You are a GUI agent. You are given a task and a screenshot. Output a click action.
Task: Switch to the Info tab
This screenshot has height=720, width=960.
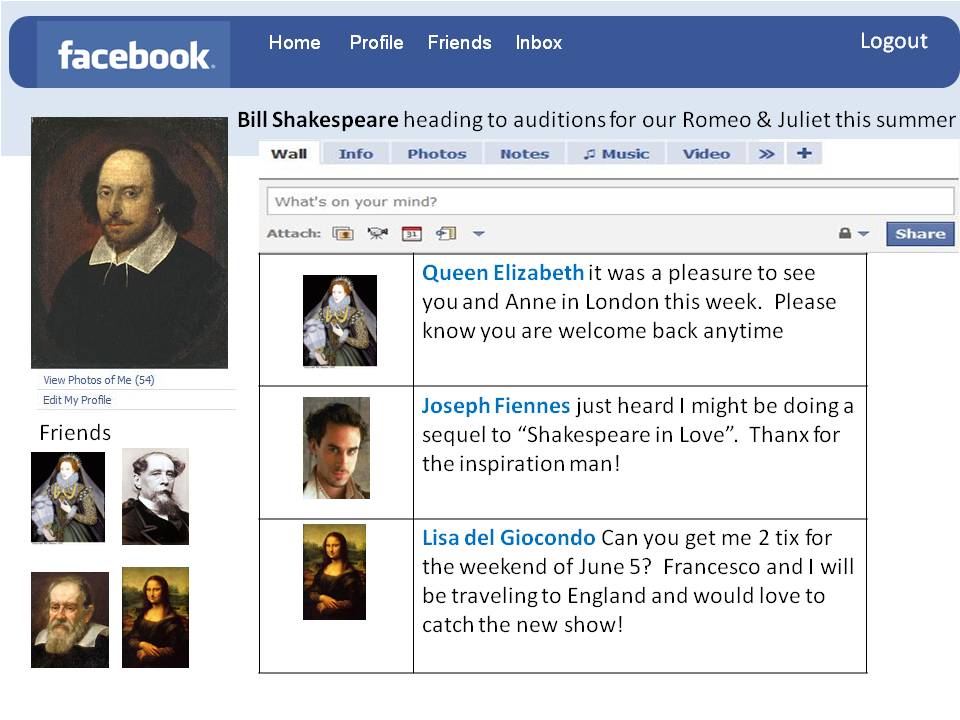click(356, 154)
